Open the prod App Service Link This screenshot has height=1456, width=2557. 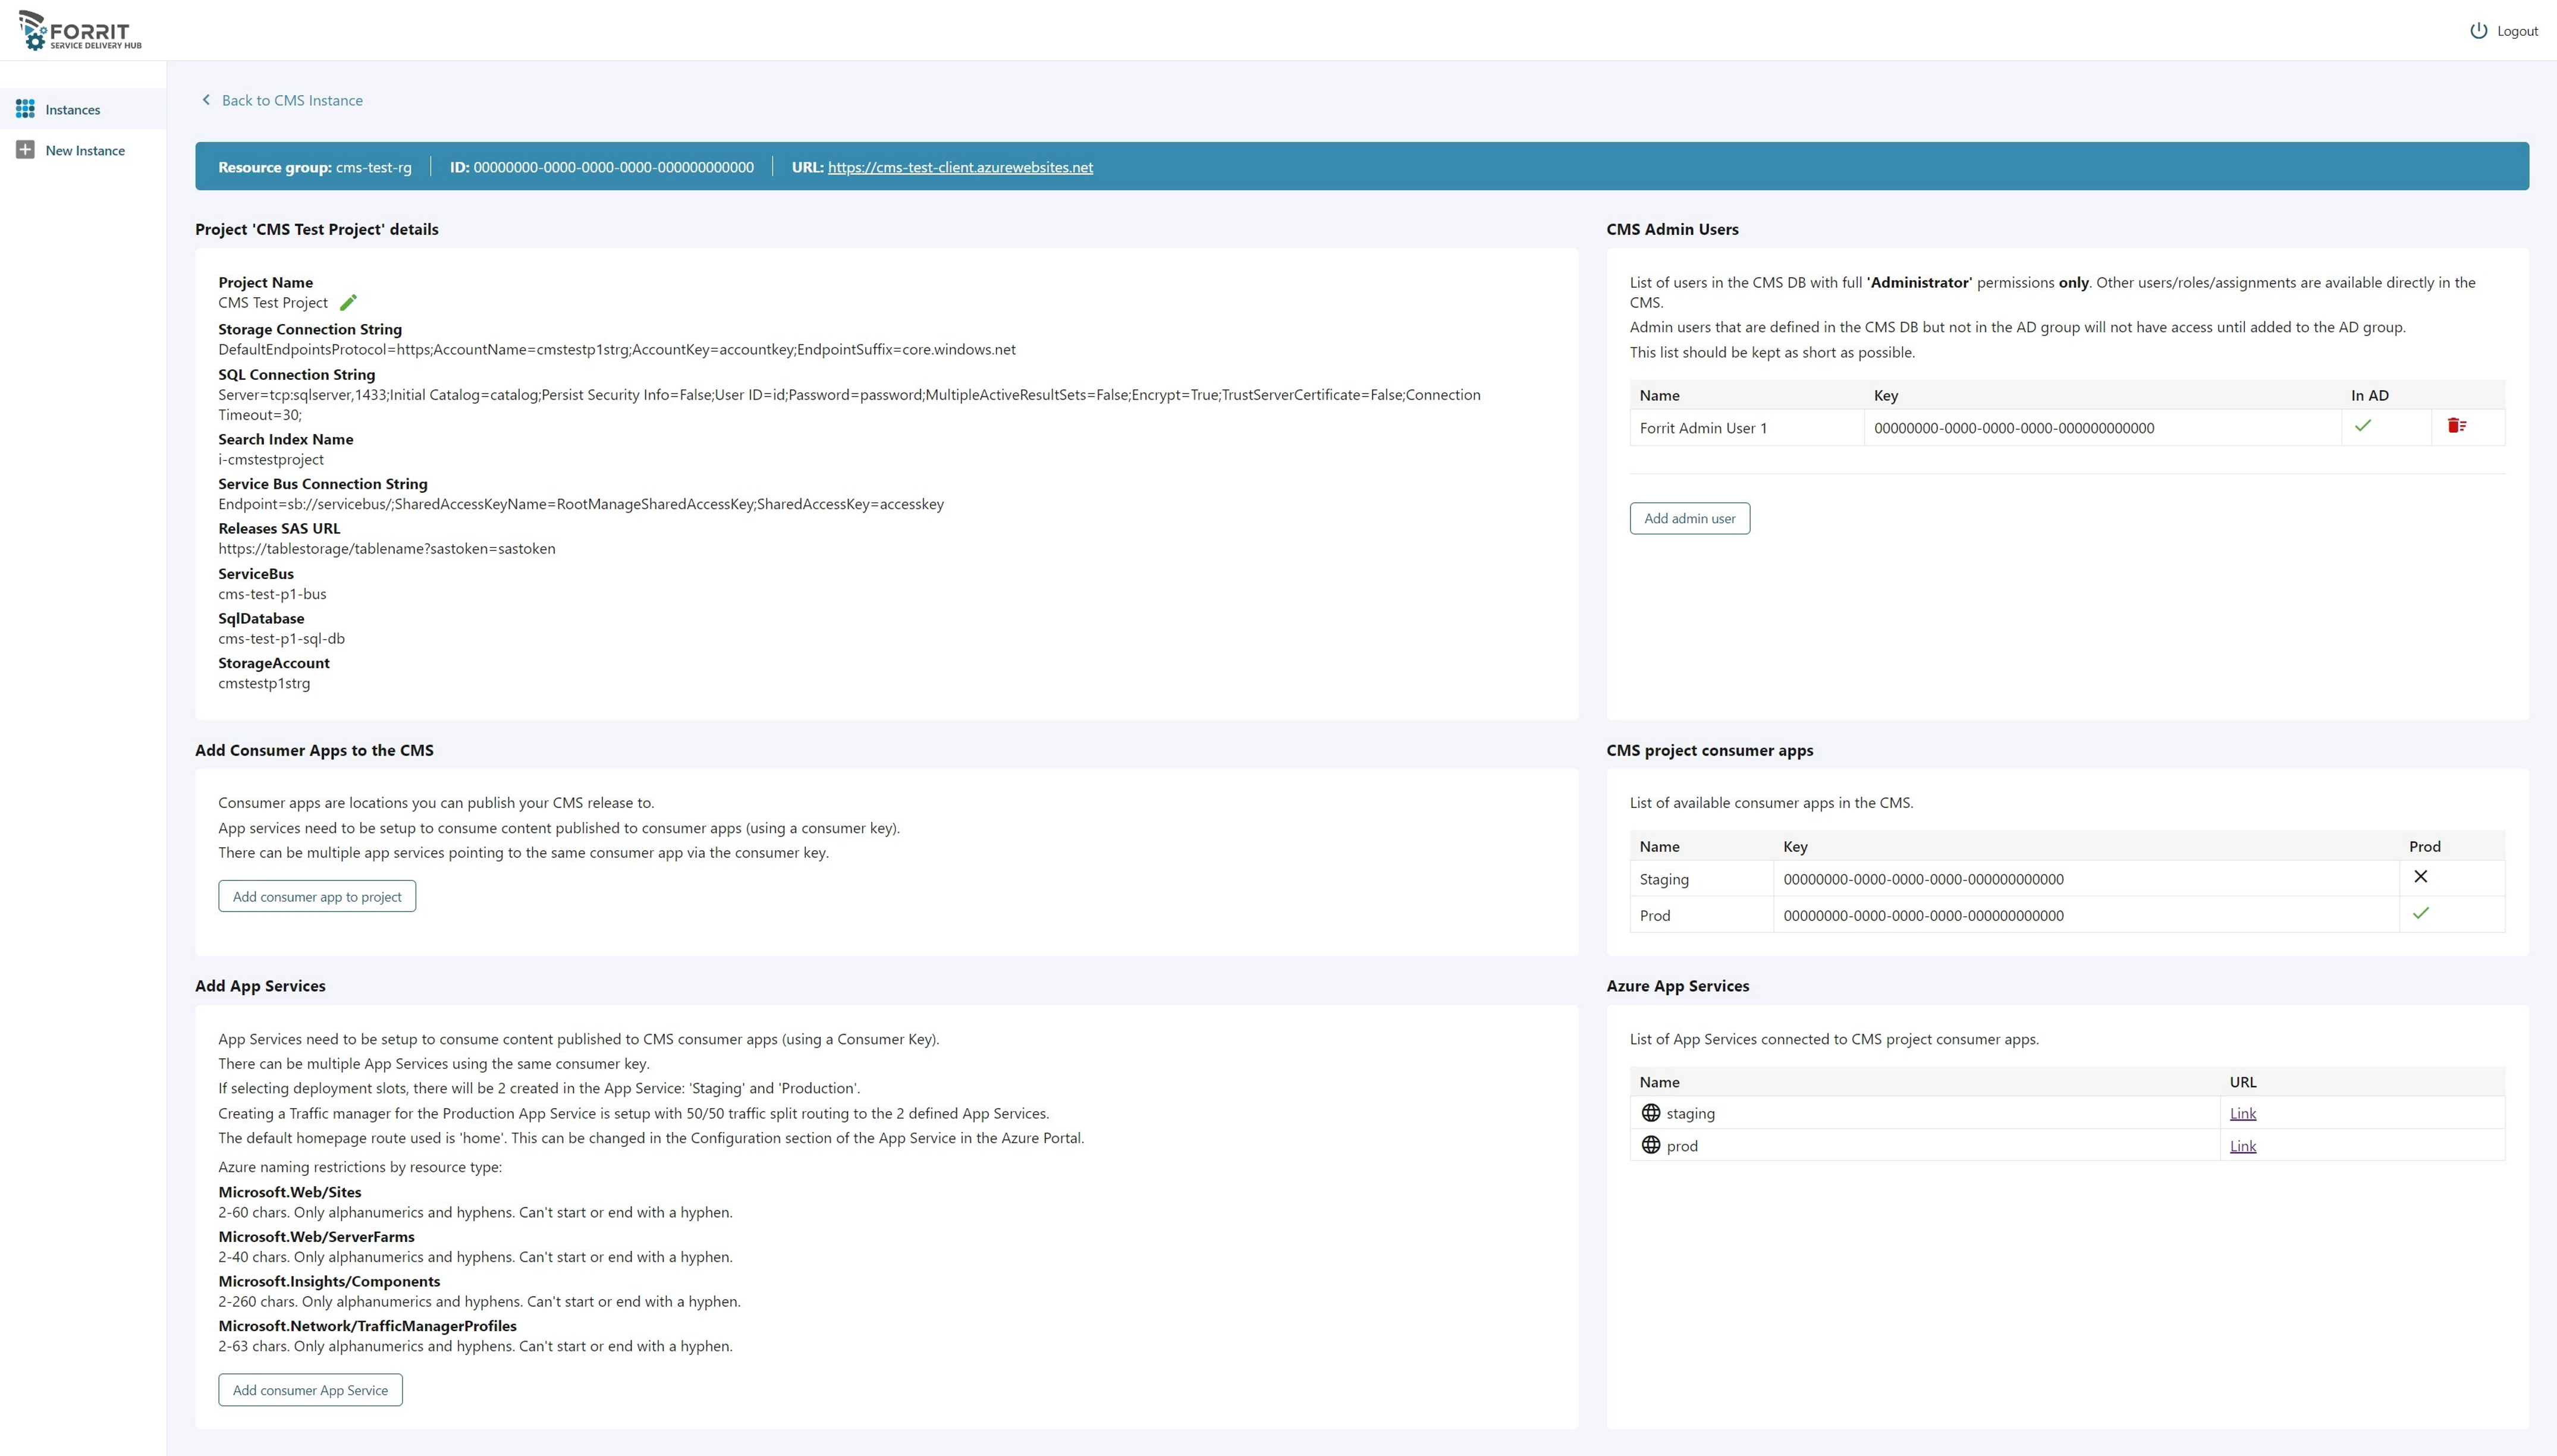coord(2242,1146)
